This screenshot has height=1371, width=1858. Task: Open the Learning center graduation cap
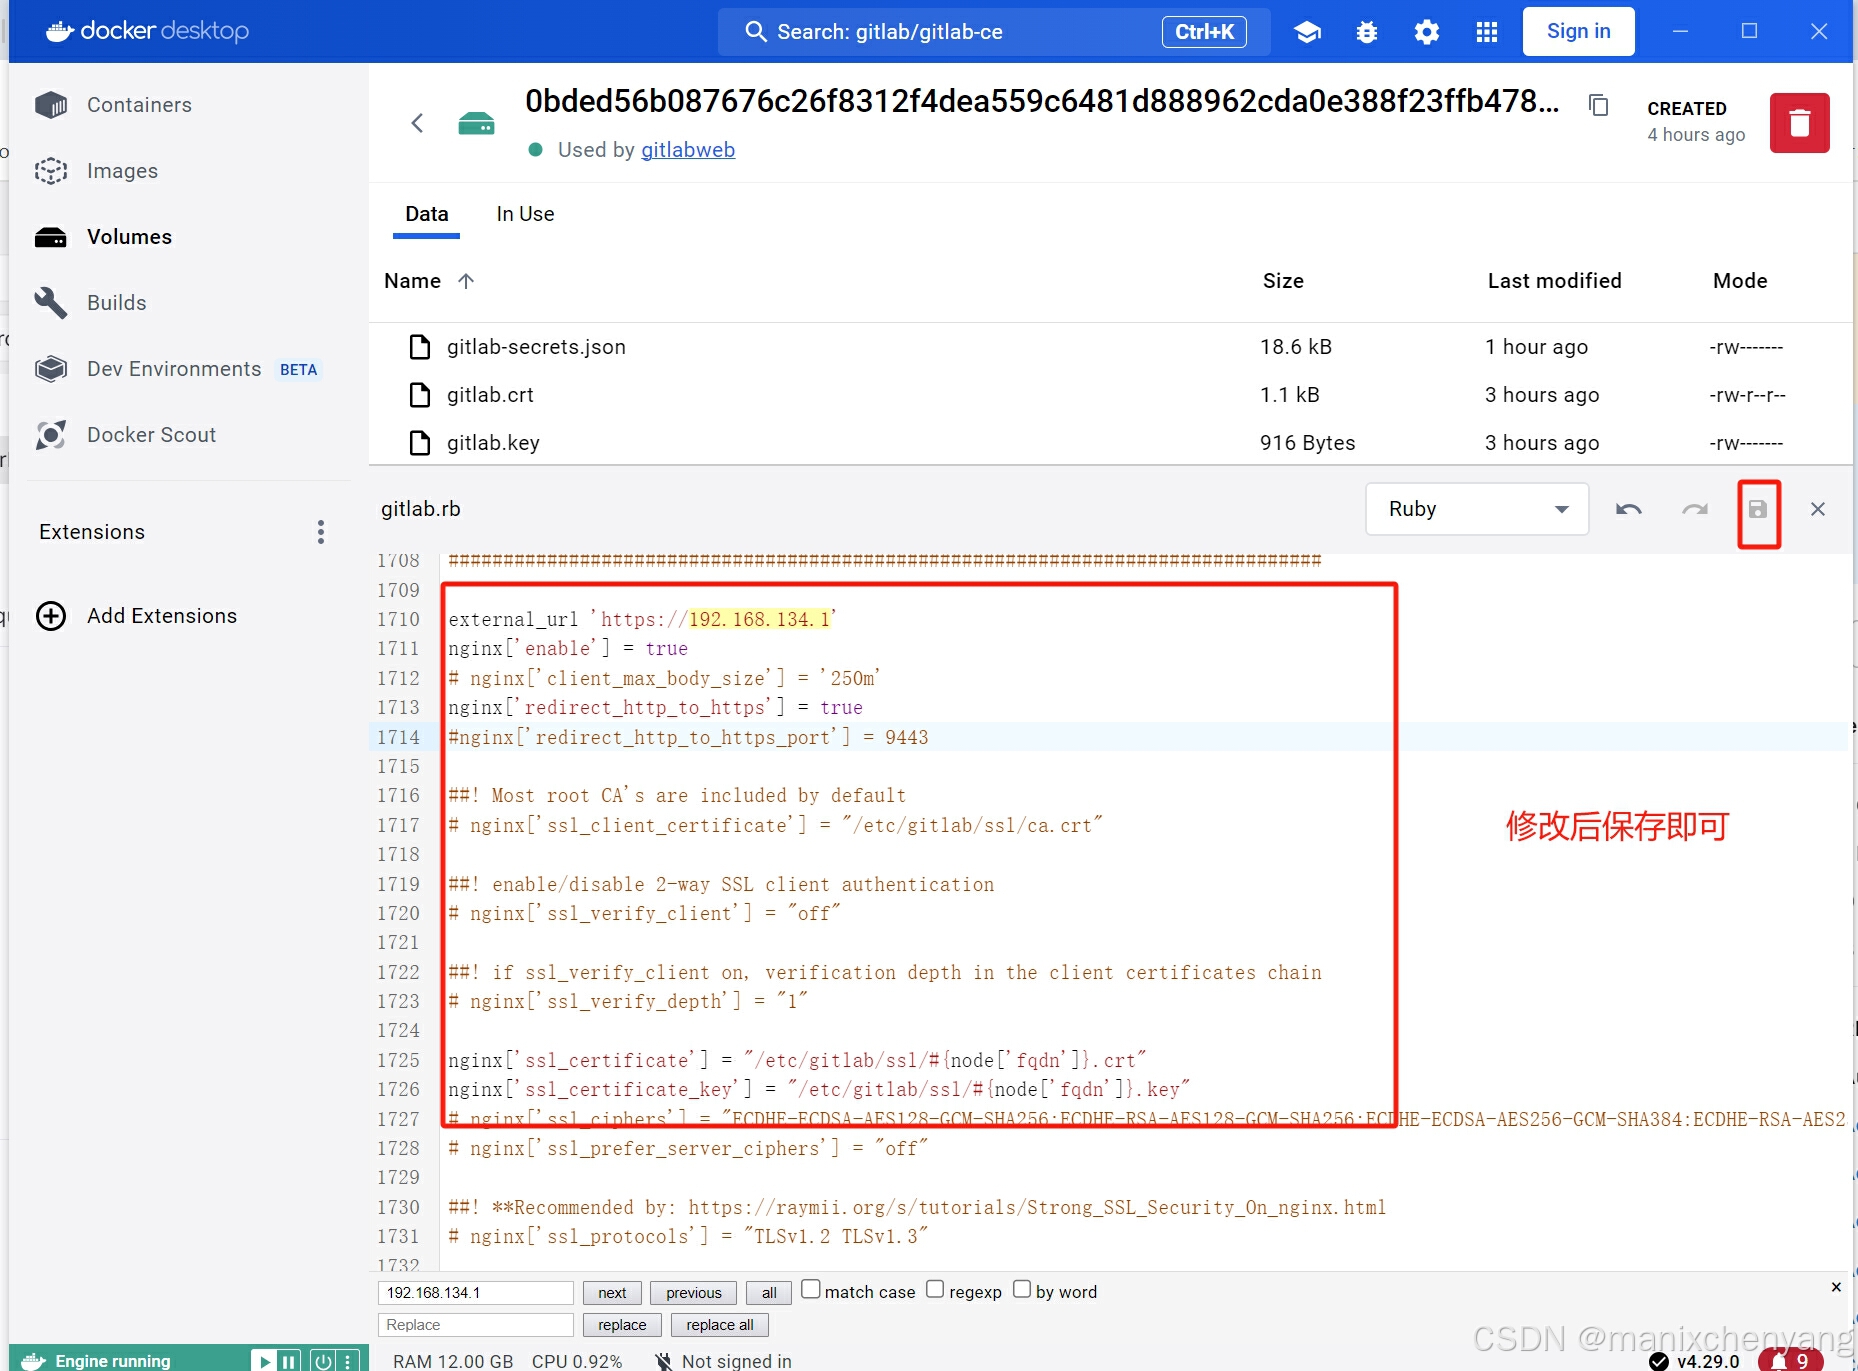(x=1307, y=32)
